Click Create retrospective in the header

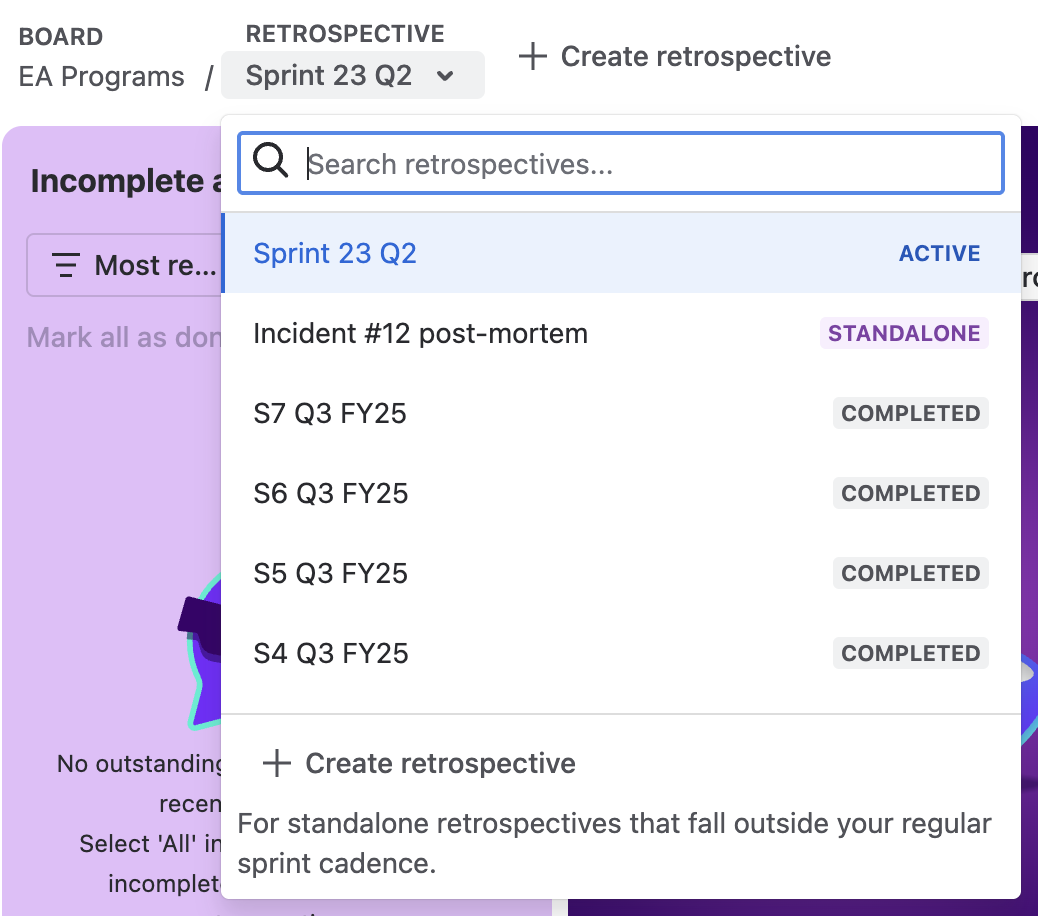675,56
